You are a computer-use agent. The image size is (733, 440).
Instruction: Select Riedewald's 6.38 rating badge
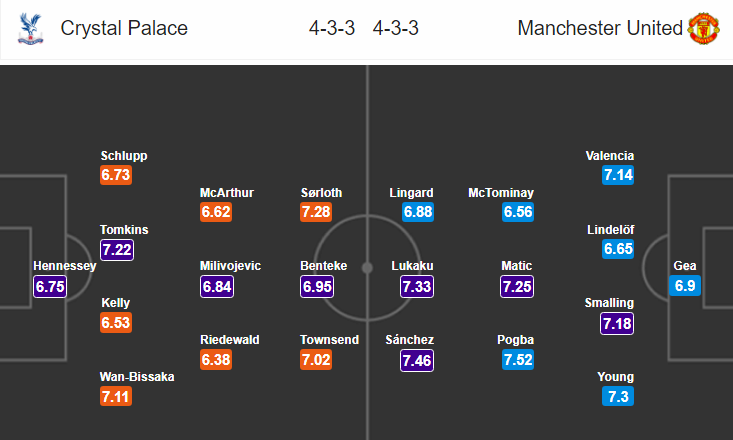[x=216, y=360]
